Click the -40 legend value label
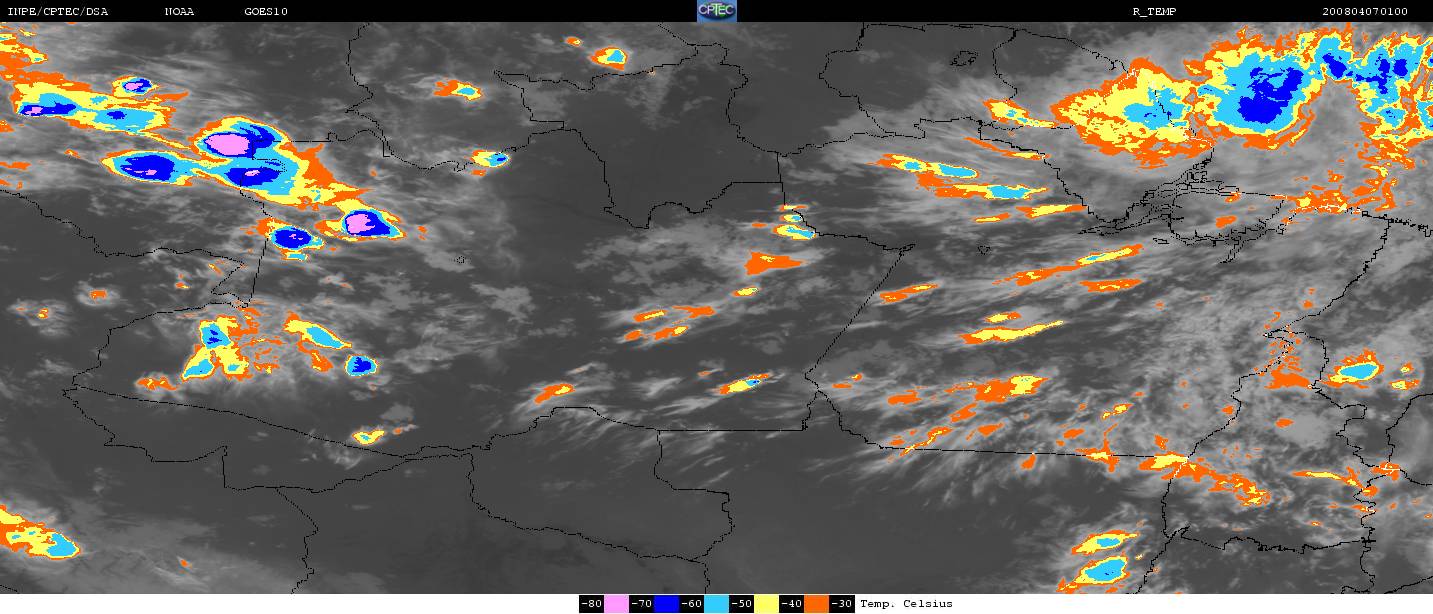 (x=791, y=604)
